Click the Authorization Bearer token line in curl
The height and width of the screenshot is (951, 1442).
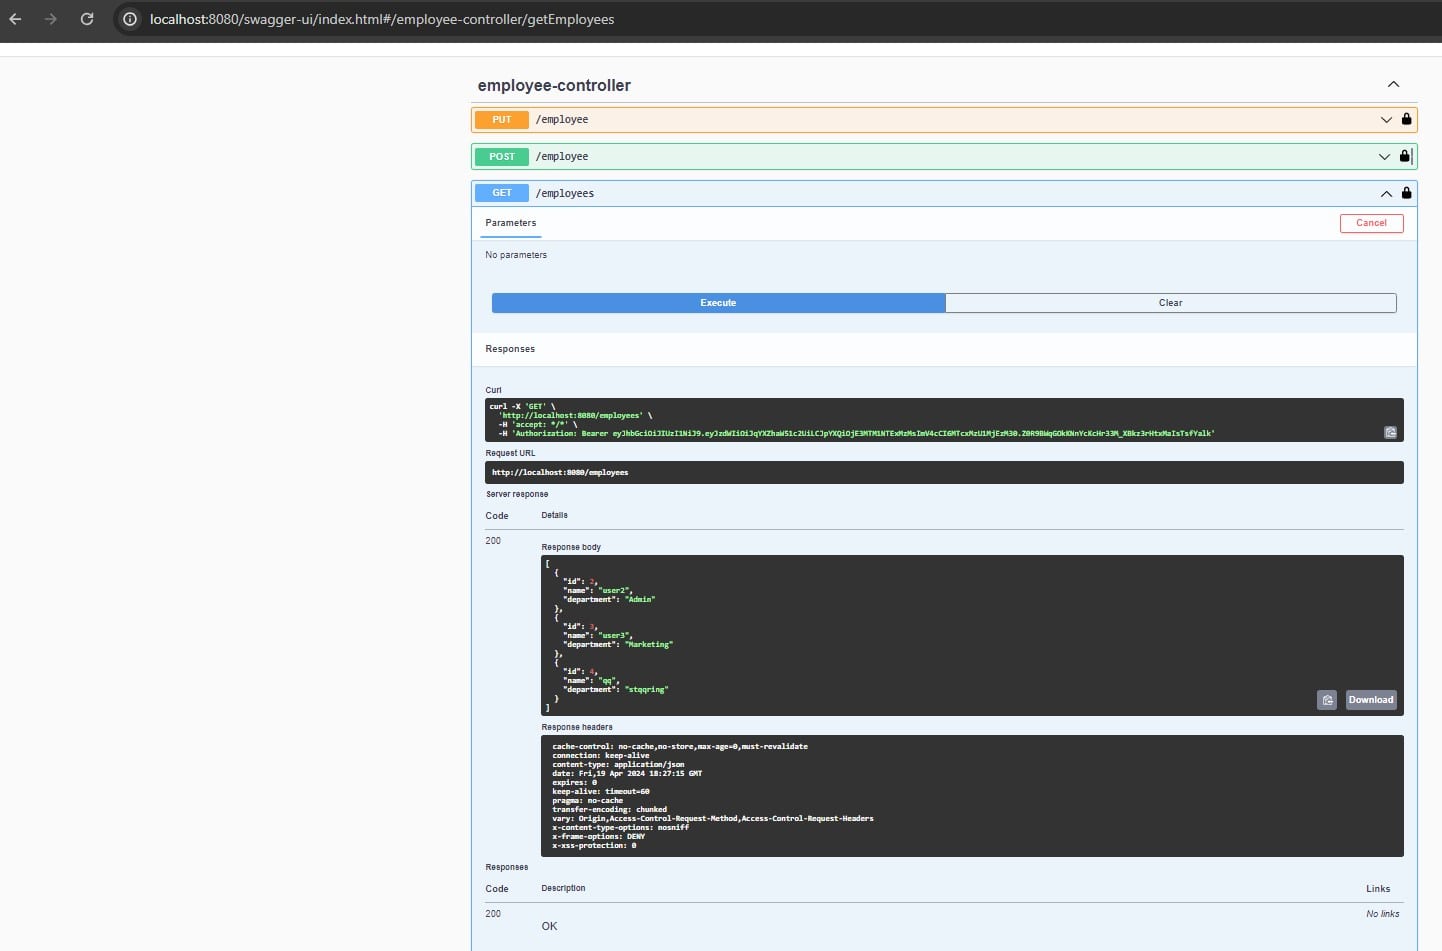tap(856, 434)
